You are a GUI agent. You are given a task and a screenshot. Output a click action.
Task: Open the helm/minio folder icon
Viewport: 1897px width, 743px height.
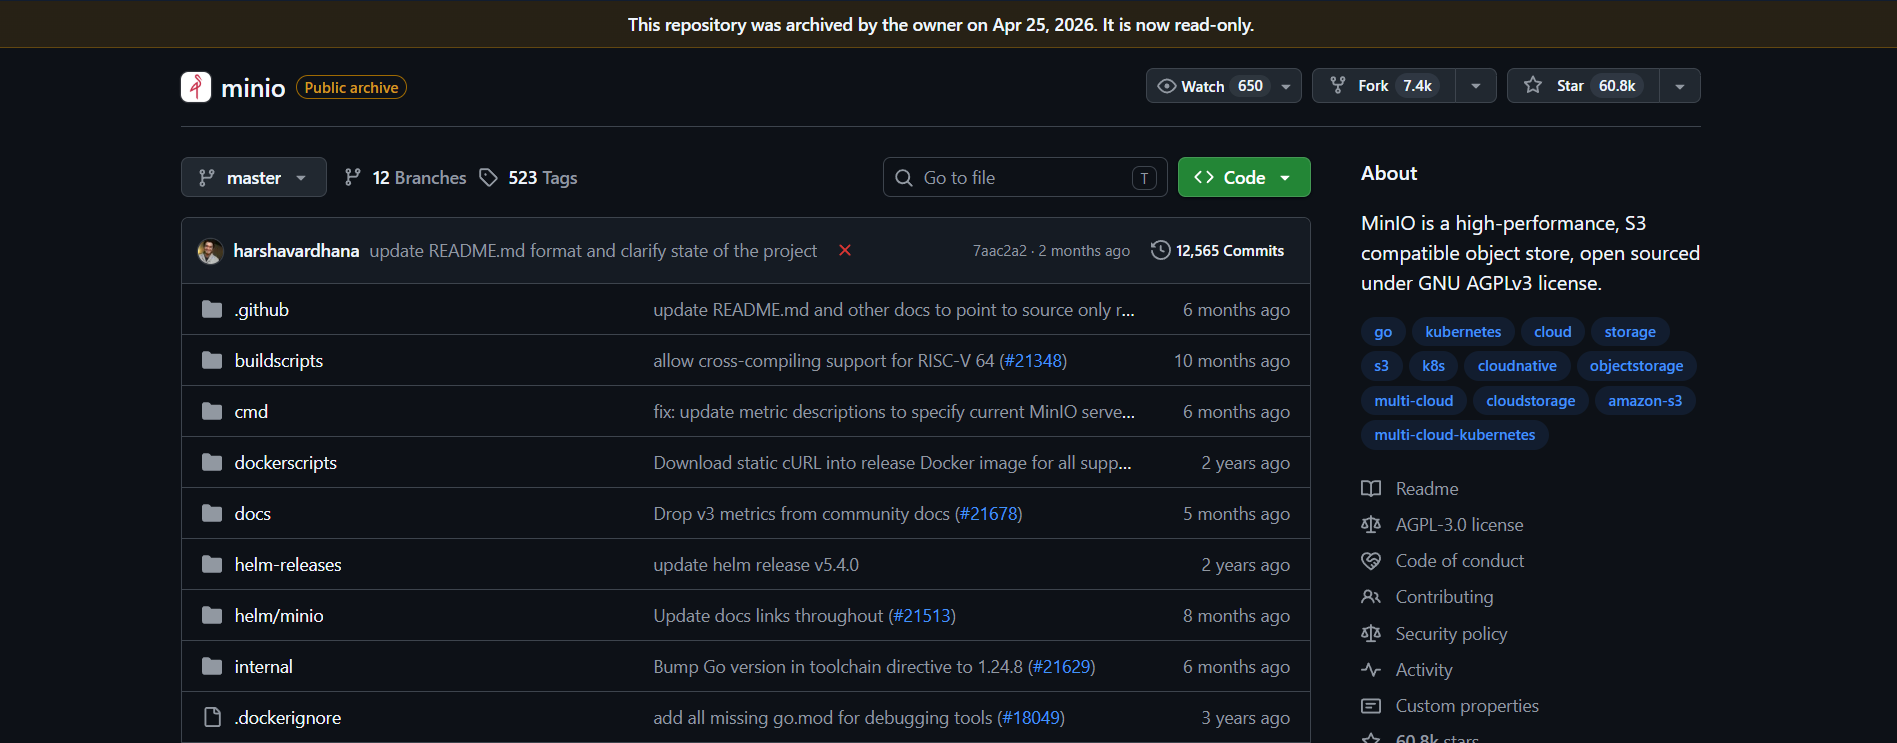[212, 615]
